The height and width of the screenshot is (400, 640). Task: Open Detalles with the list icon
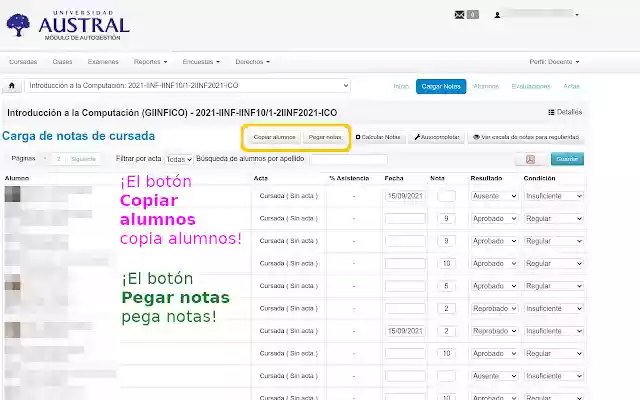[x=565, y=112]
